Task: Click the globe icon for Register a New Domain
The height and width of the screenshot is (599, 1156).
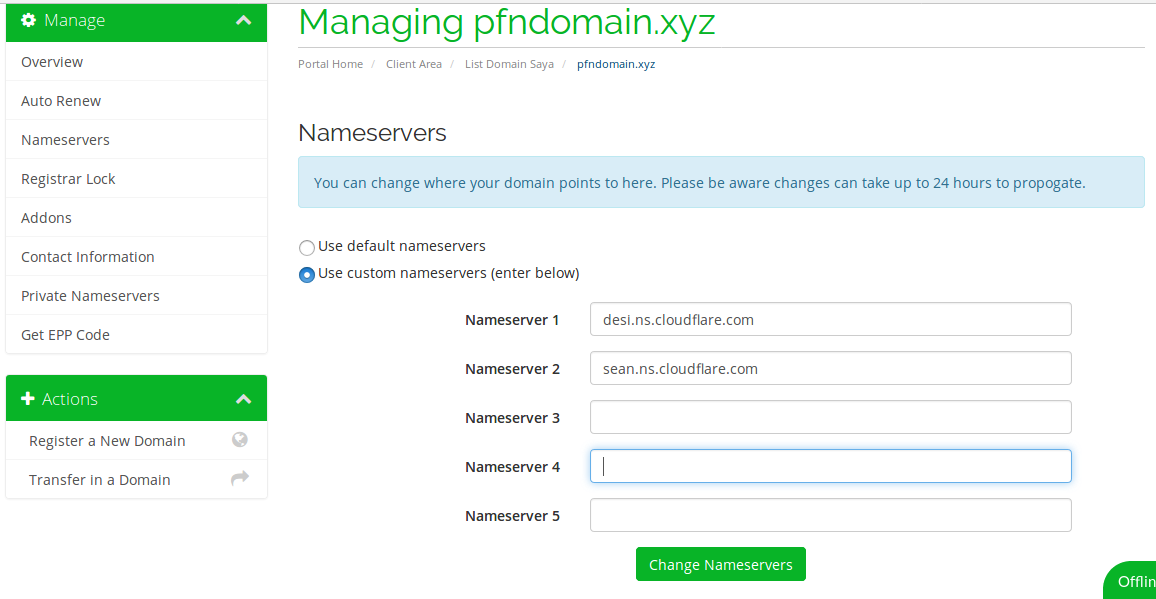Action: 240,440
